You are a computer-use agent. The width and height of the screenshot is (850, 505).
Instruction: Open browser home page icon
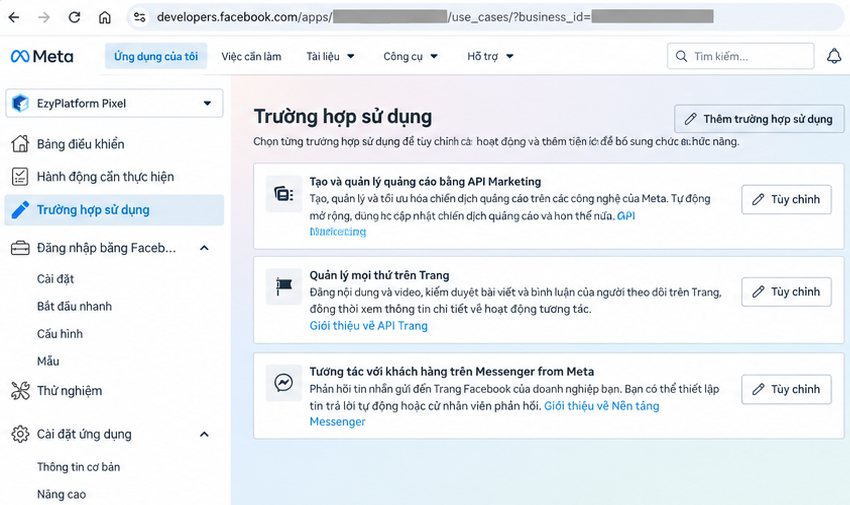tap(105, 17)
